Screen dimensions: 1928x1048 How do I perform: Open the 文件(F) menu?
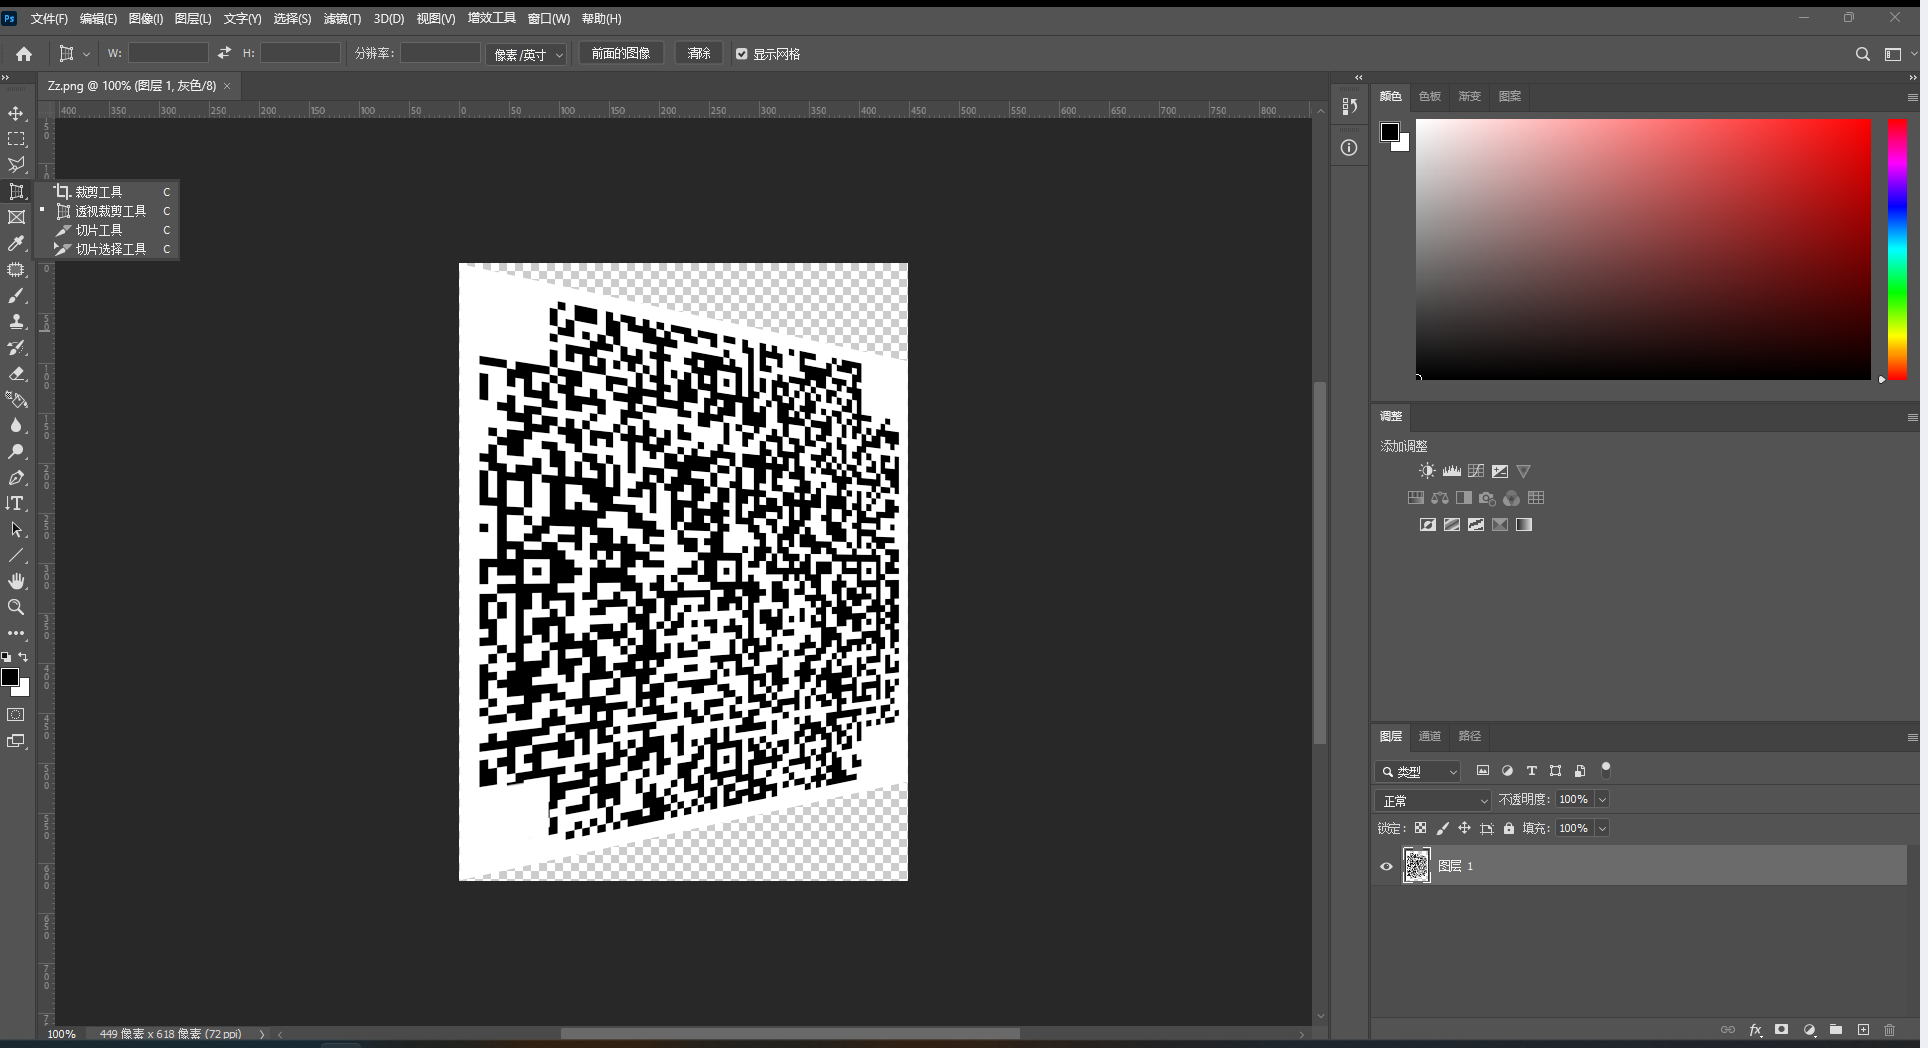click(49, 19)
